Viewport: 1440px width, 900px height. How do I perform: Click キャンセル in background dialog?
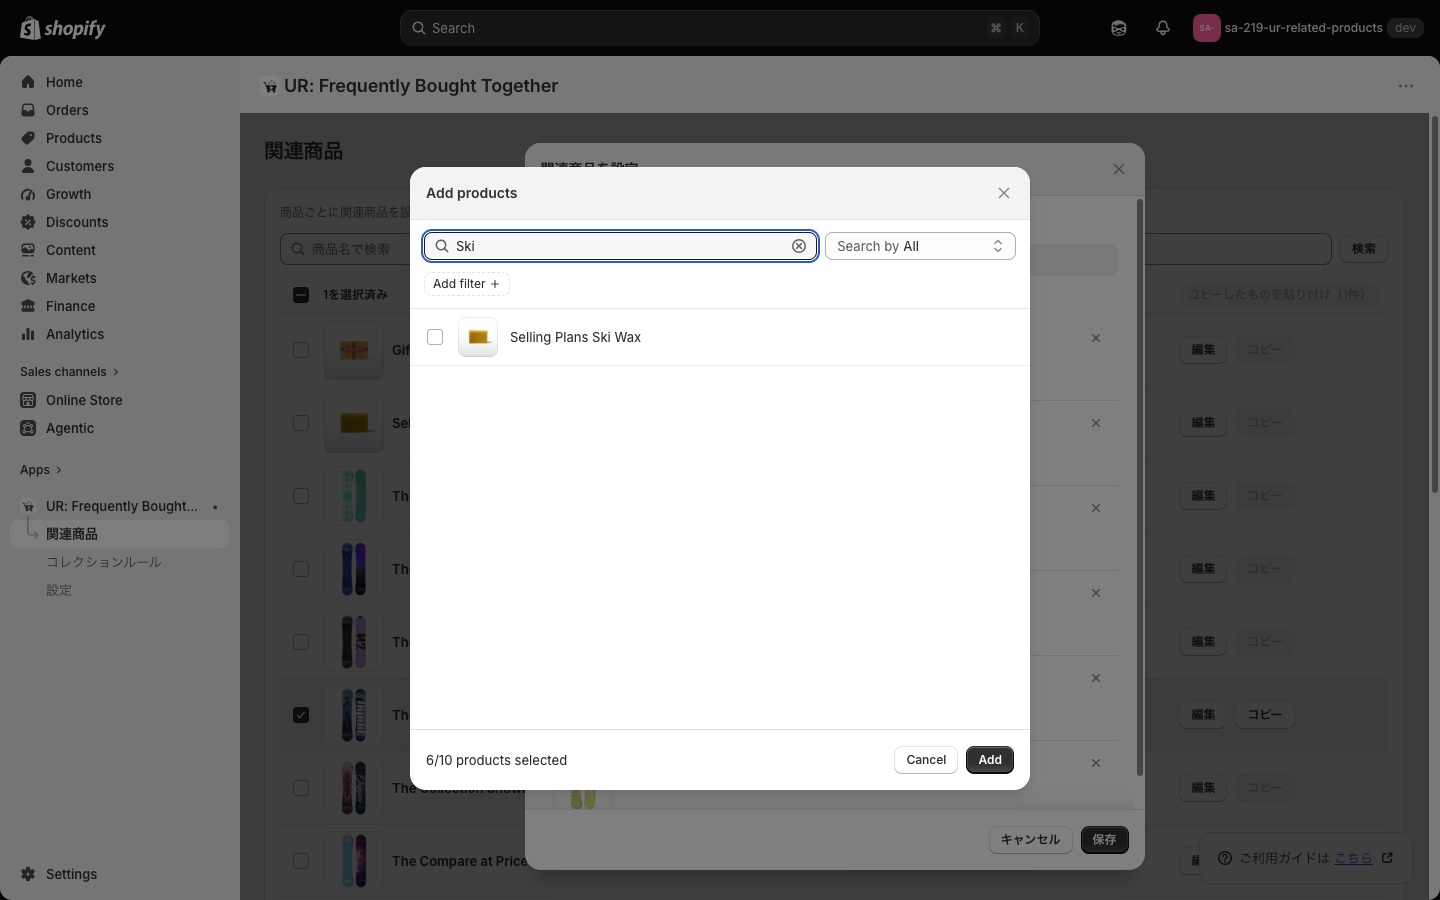[x=1031, y=840]
